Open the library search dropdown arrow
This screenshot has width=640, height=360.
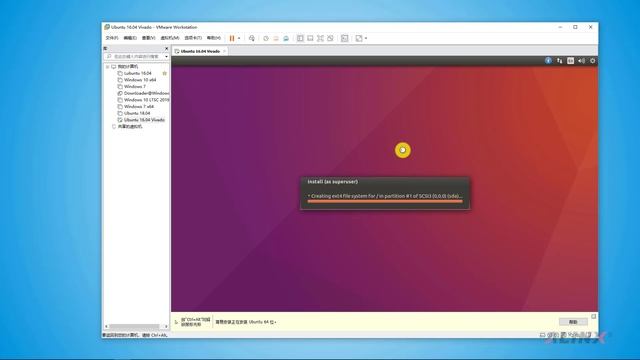coord(166,56)
